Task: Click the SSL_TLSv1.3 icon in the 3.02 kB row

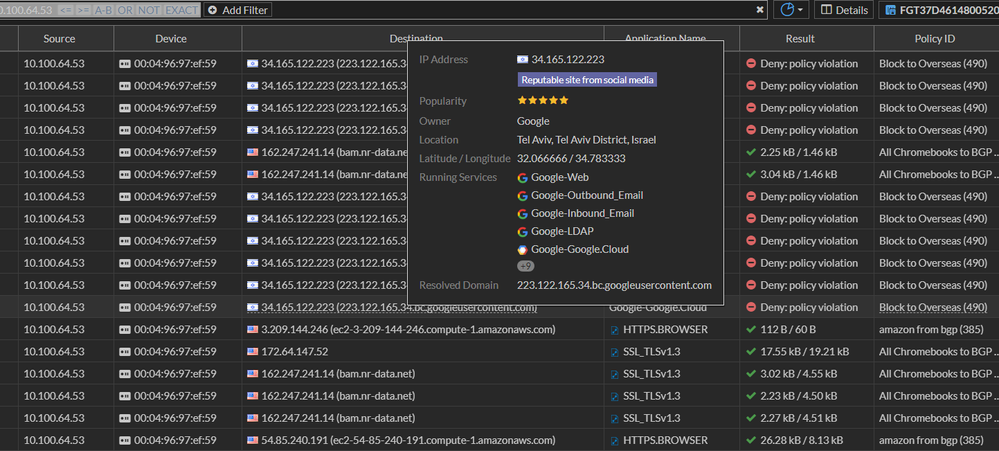Action: (615, 375)
